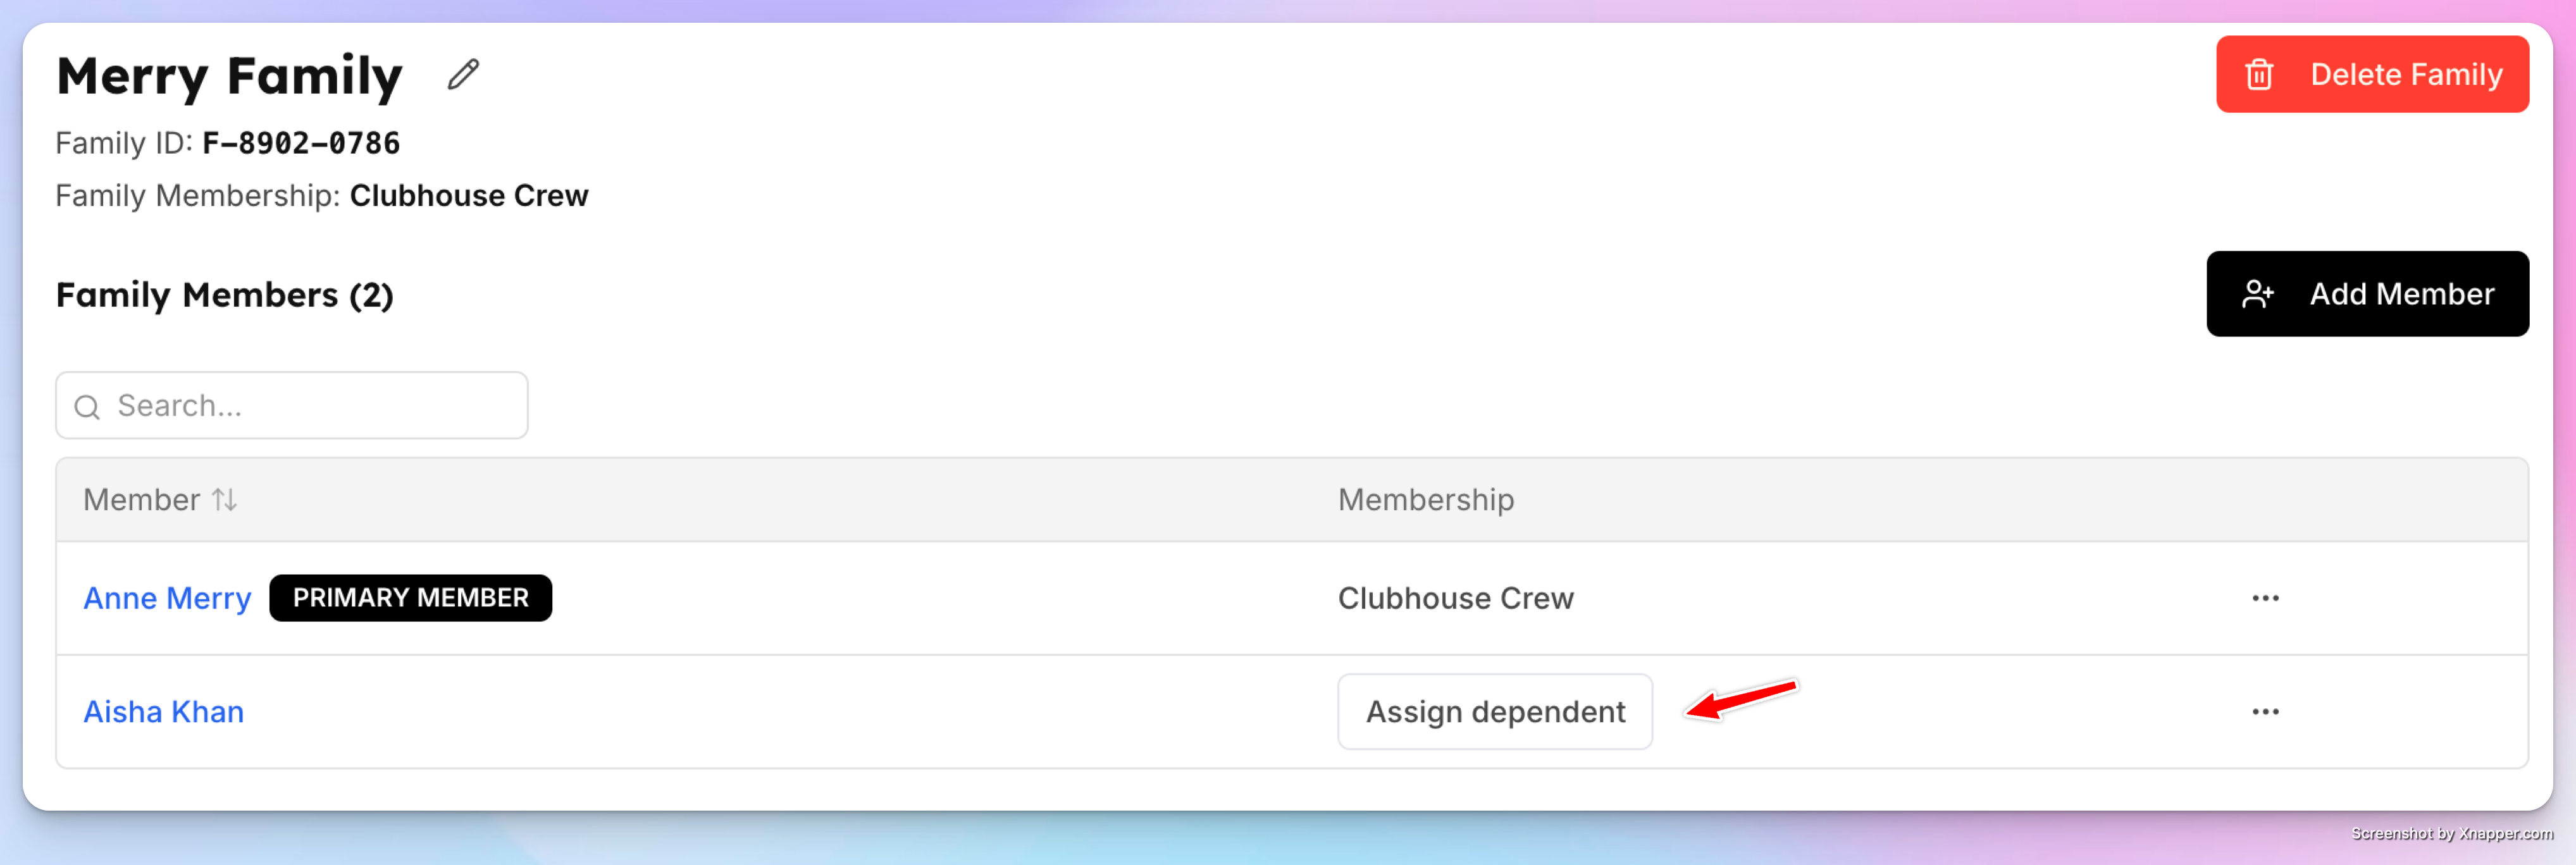Click the Family Membership Clubhouse Crew value
Viewport: 2576px width, 865px height.
(469, 195)
